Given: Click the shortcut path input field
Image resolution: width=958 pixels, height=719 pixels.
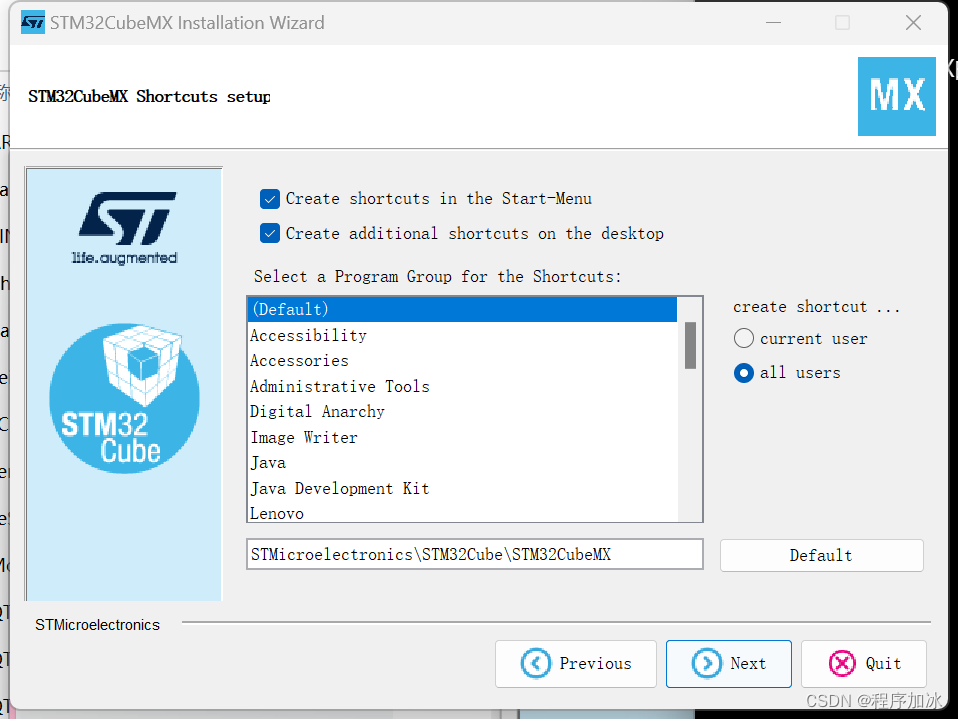Looking at the screenshot, I should (475, 554).
